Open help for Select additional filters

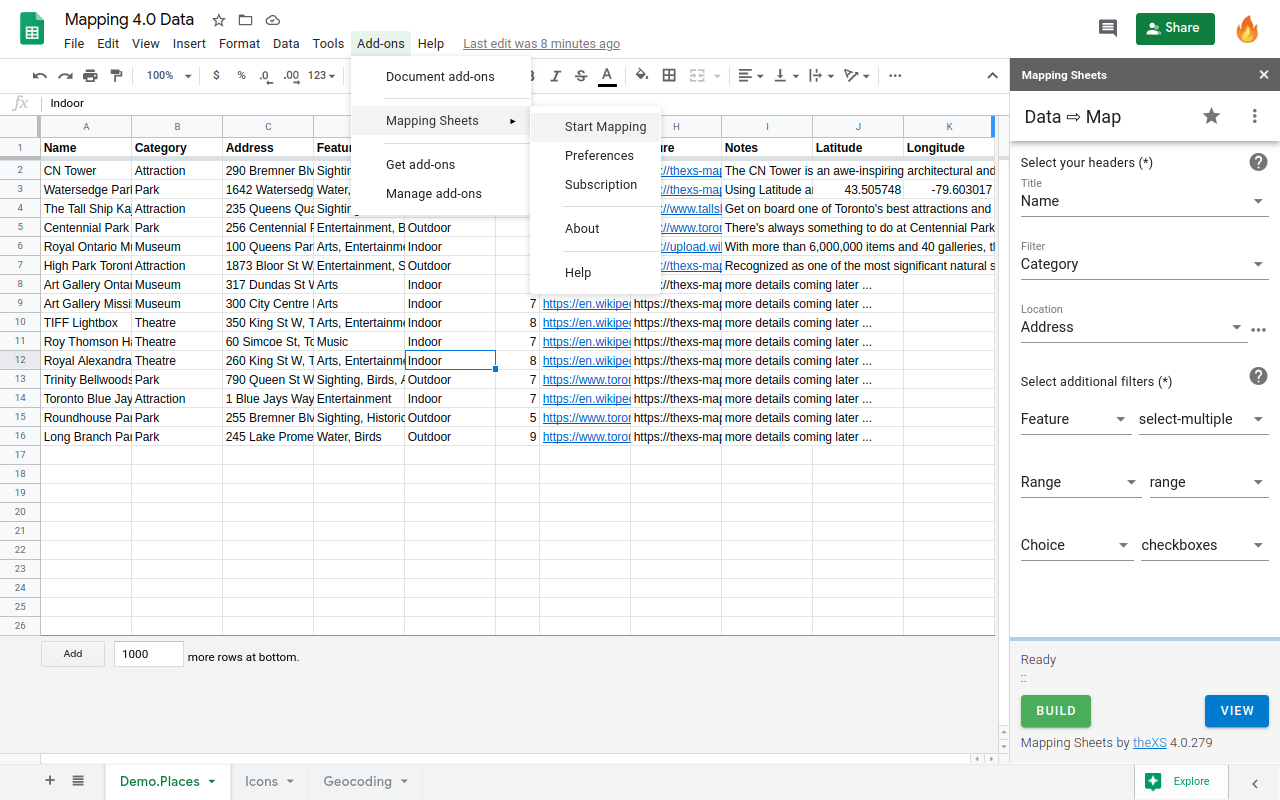click(1259, 376)
